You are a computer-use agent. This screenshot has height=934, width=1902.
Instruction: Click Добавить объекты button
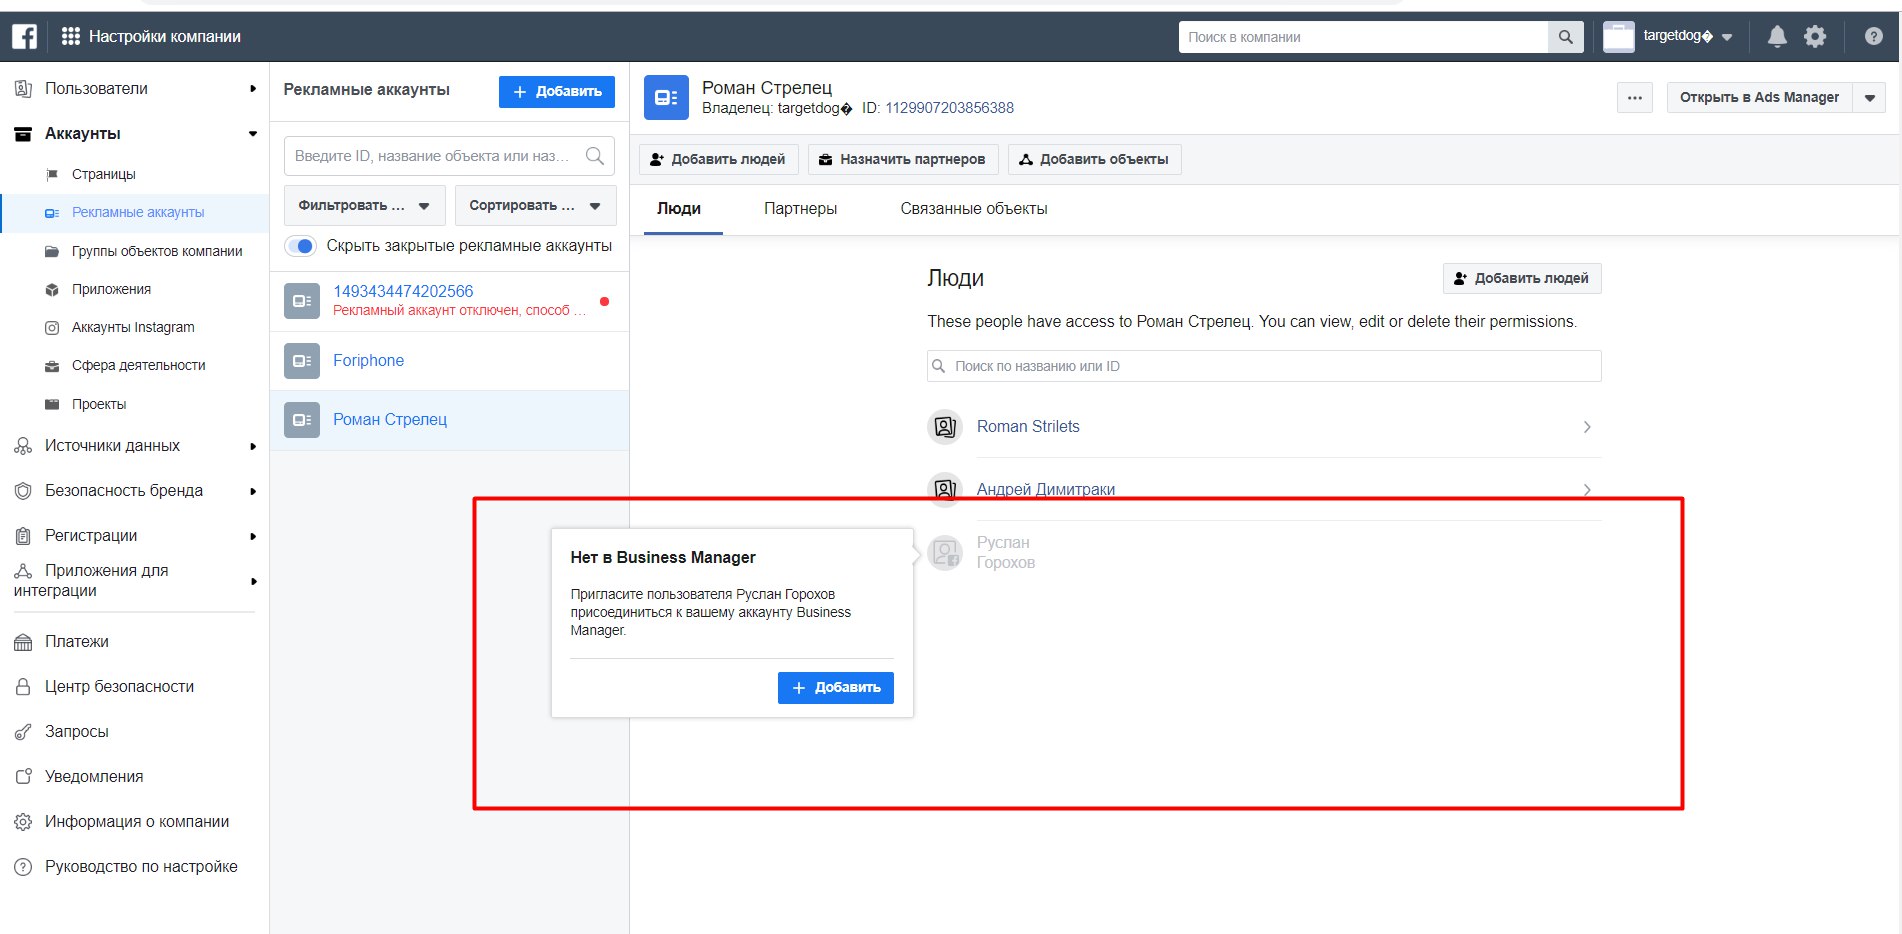point(1094,159)
